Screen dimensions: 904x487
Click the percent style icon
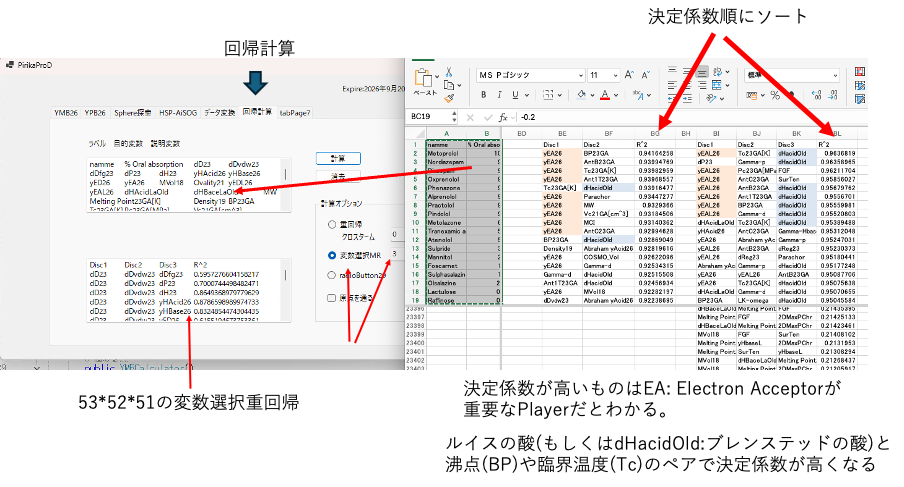pyautogui.click(x=774, y=94)
